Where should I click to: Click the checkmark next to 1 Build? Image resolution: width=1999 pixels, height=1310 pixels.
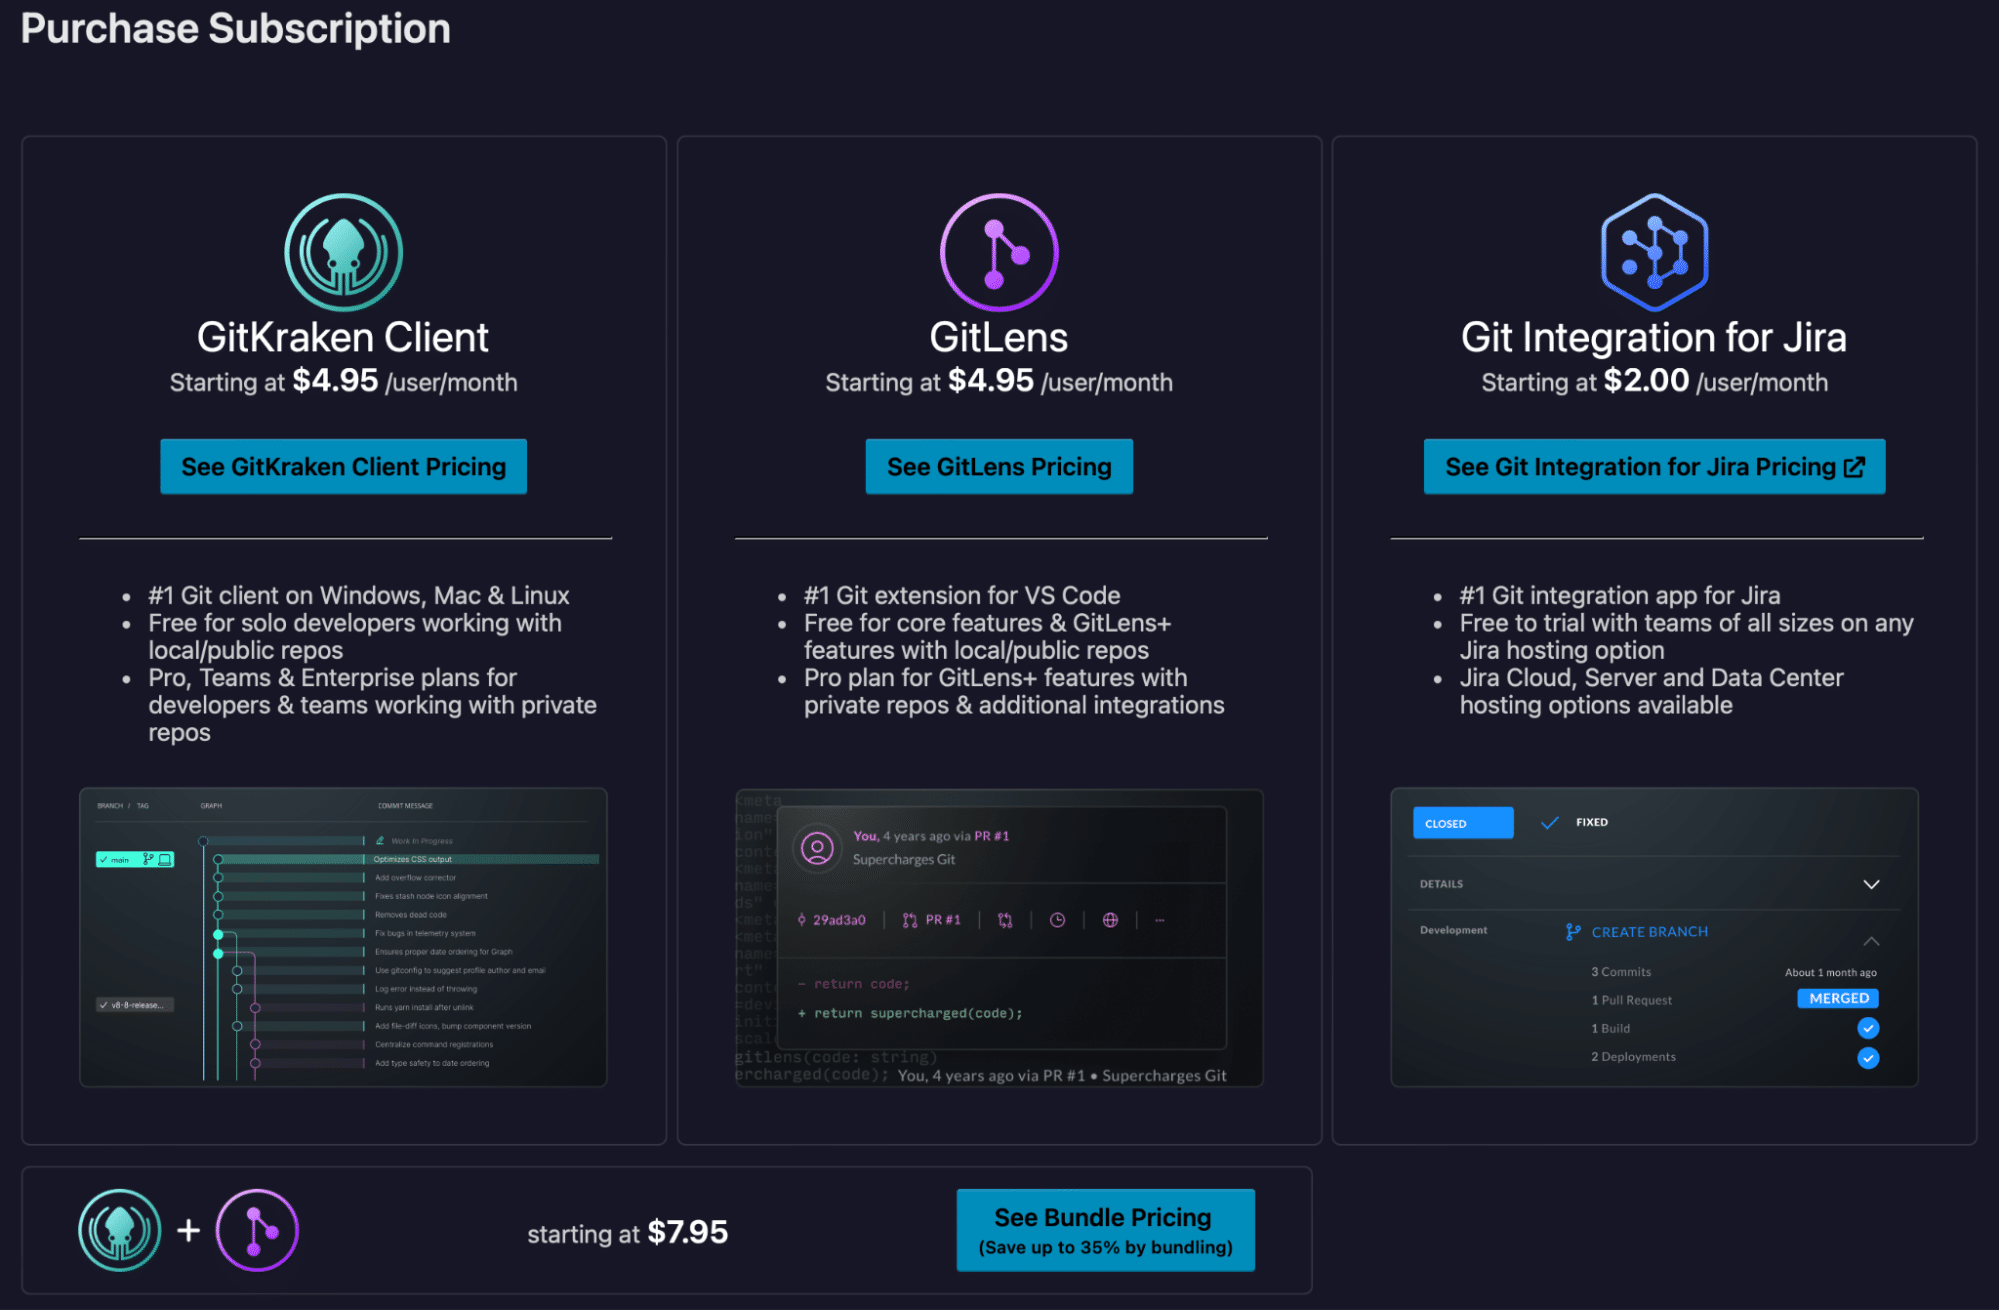point(1868,1028)
